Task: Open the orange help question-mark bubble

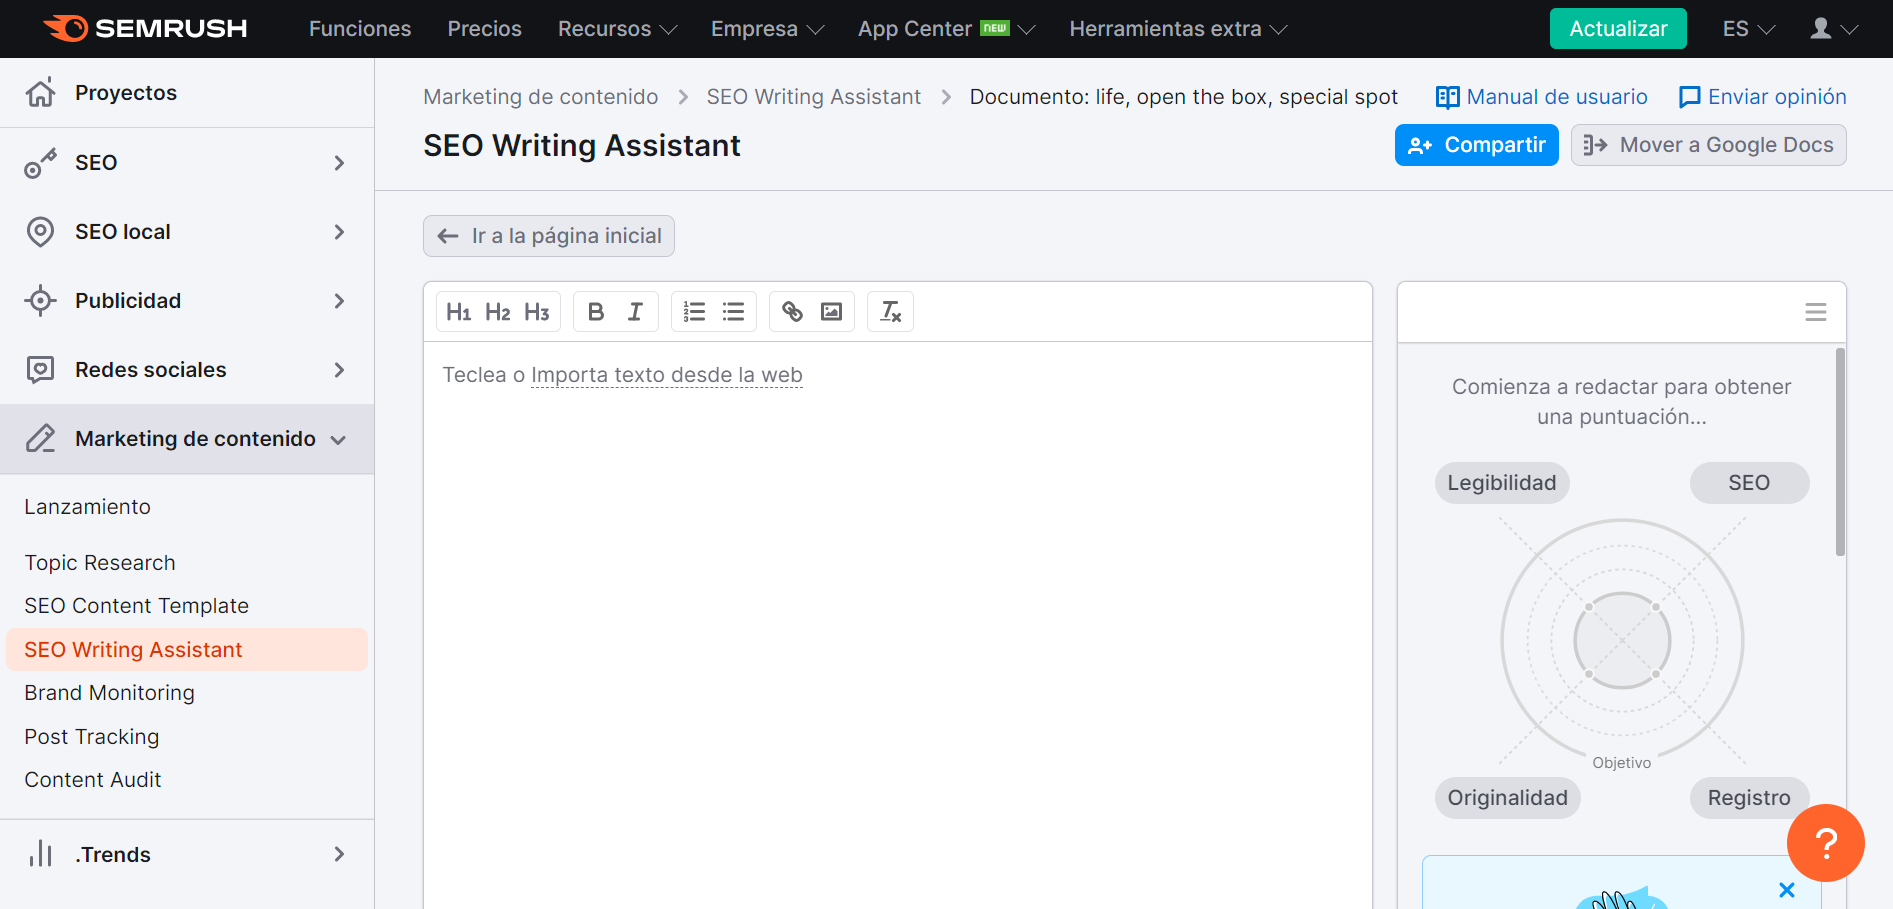Action: pyautogui.click(x=1825, y=843)
